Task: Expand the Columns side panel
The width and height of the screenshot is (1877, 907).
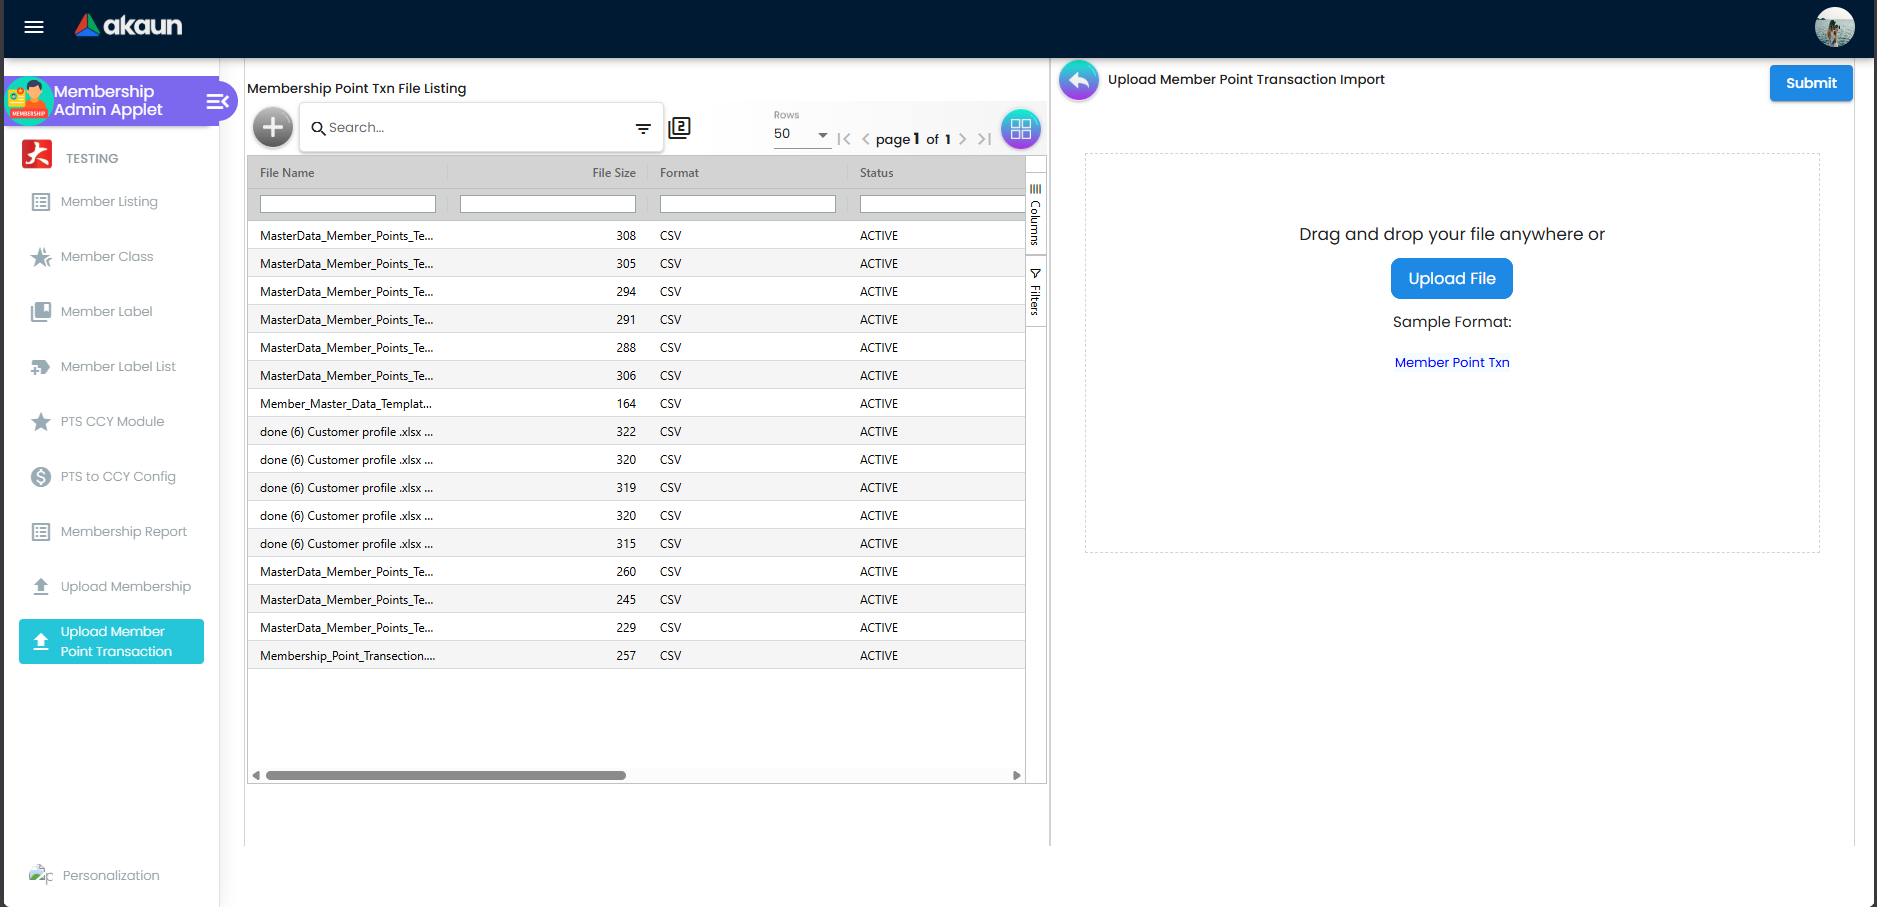Action: click(x=1035, y=215)
